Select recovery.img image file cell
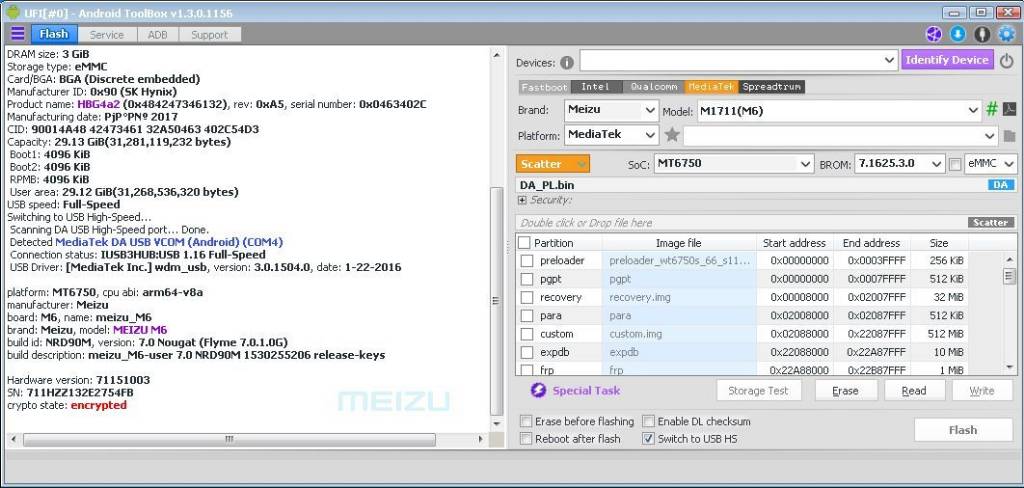 pyautogui.click(x=679, y=297)
